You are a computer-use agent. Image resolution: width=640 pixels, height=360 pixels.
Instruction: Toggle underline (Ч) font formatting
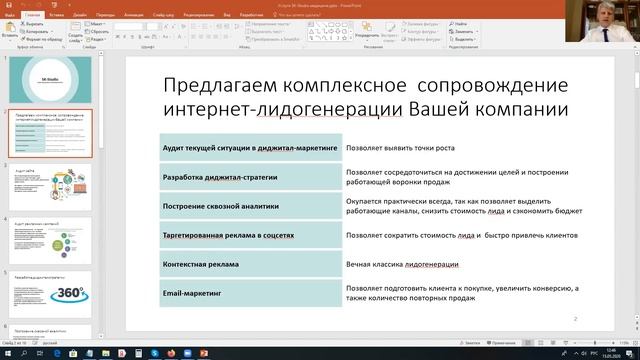(x=132, y=37)
